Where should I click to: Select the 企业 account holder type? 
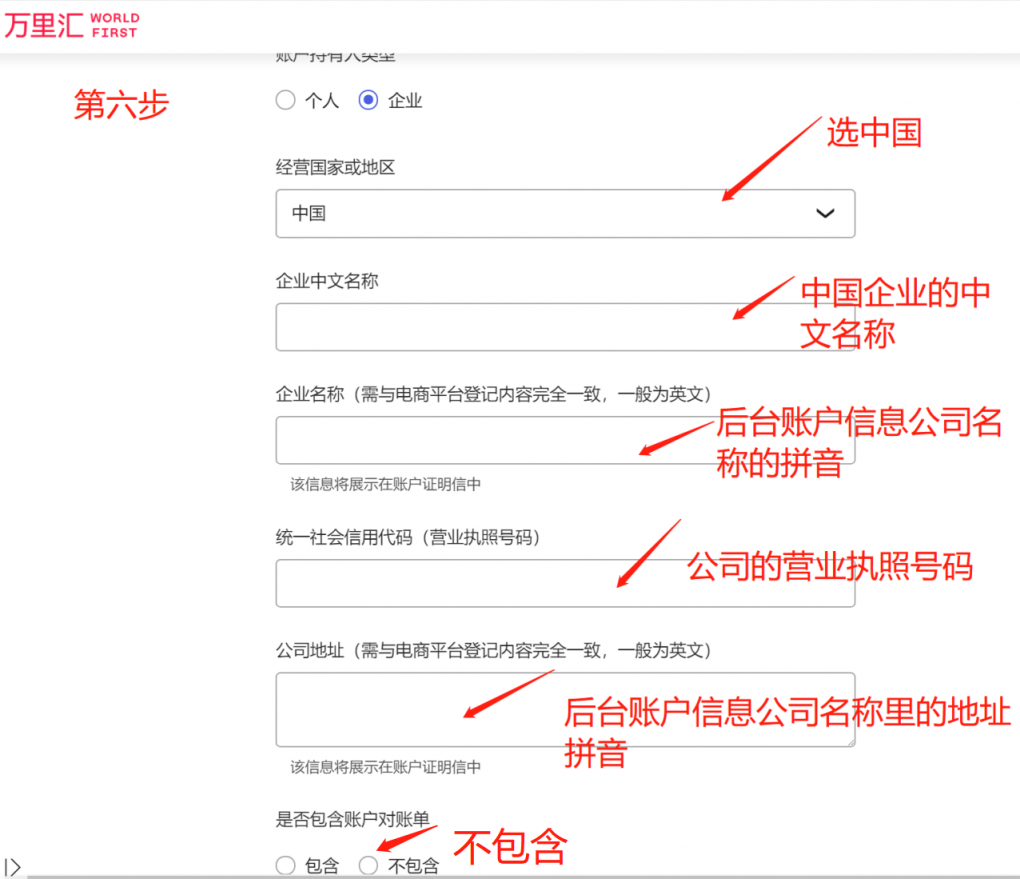click(368, 100)
